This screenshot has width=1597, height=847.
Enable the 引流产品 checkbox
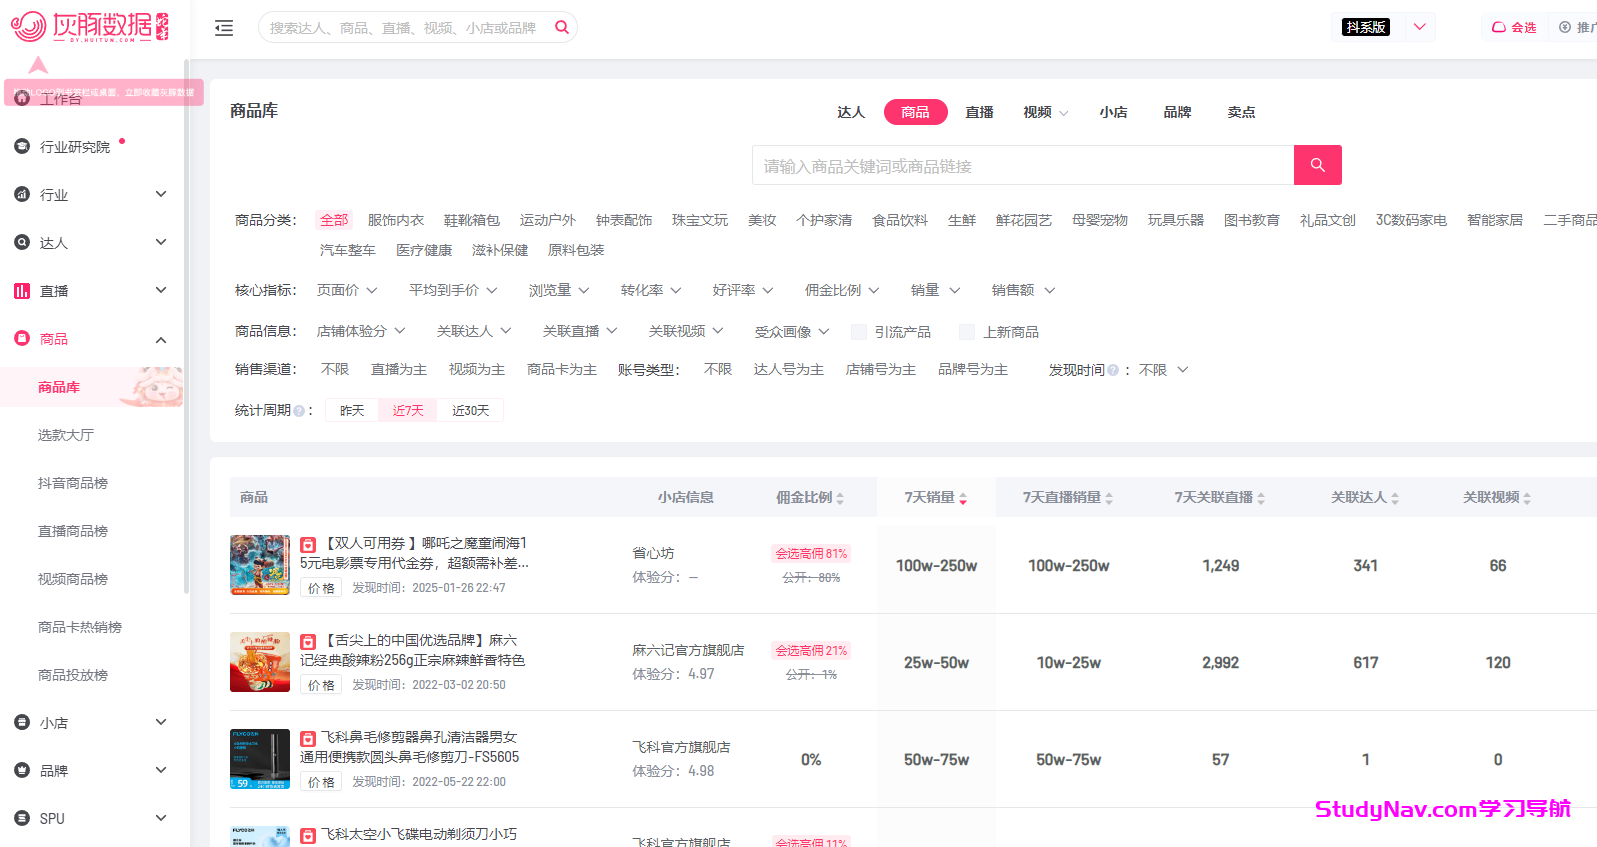[859, 332]
